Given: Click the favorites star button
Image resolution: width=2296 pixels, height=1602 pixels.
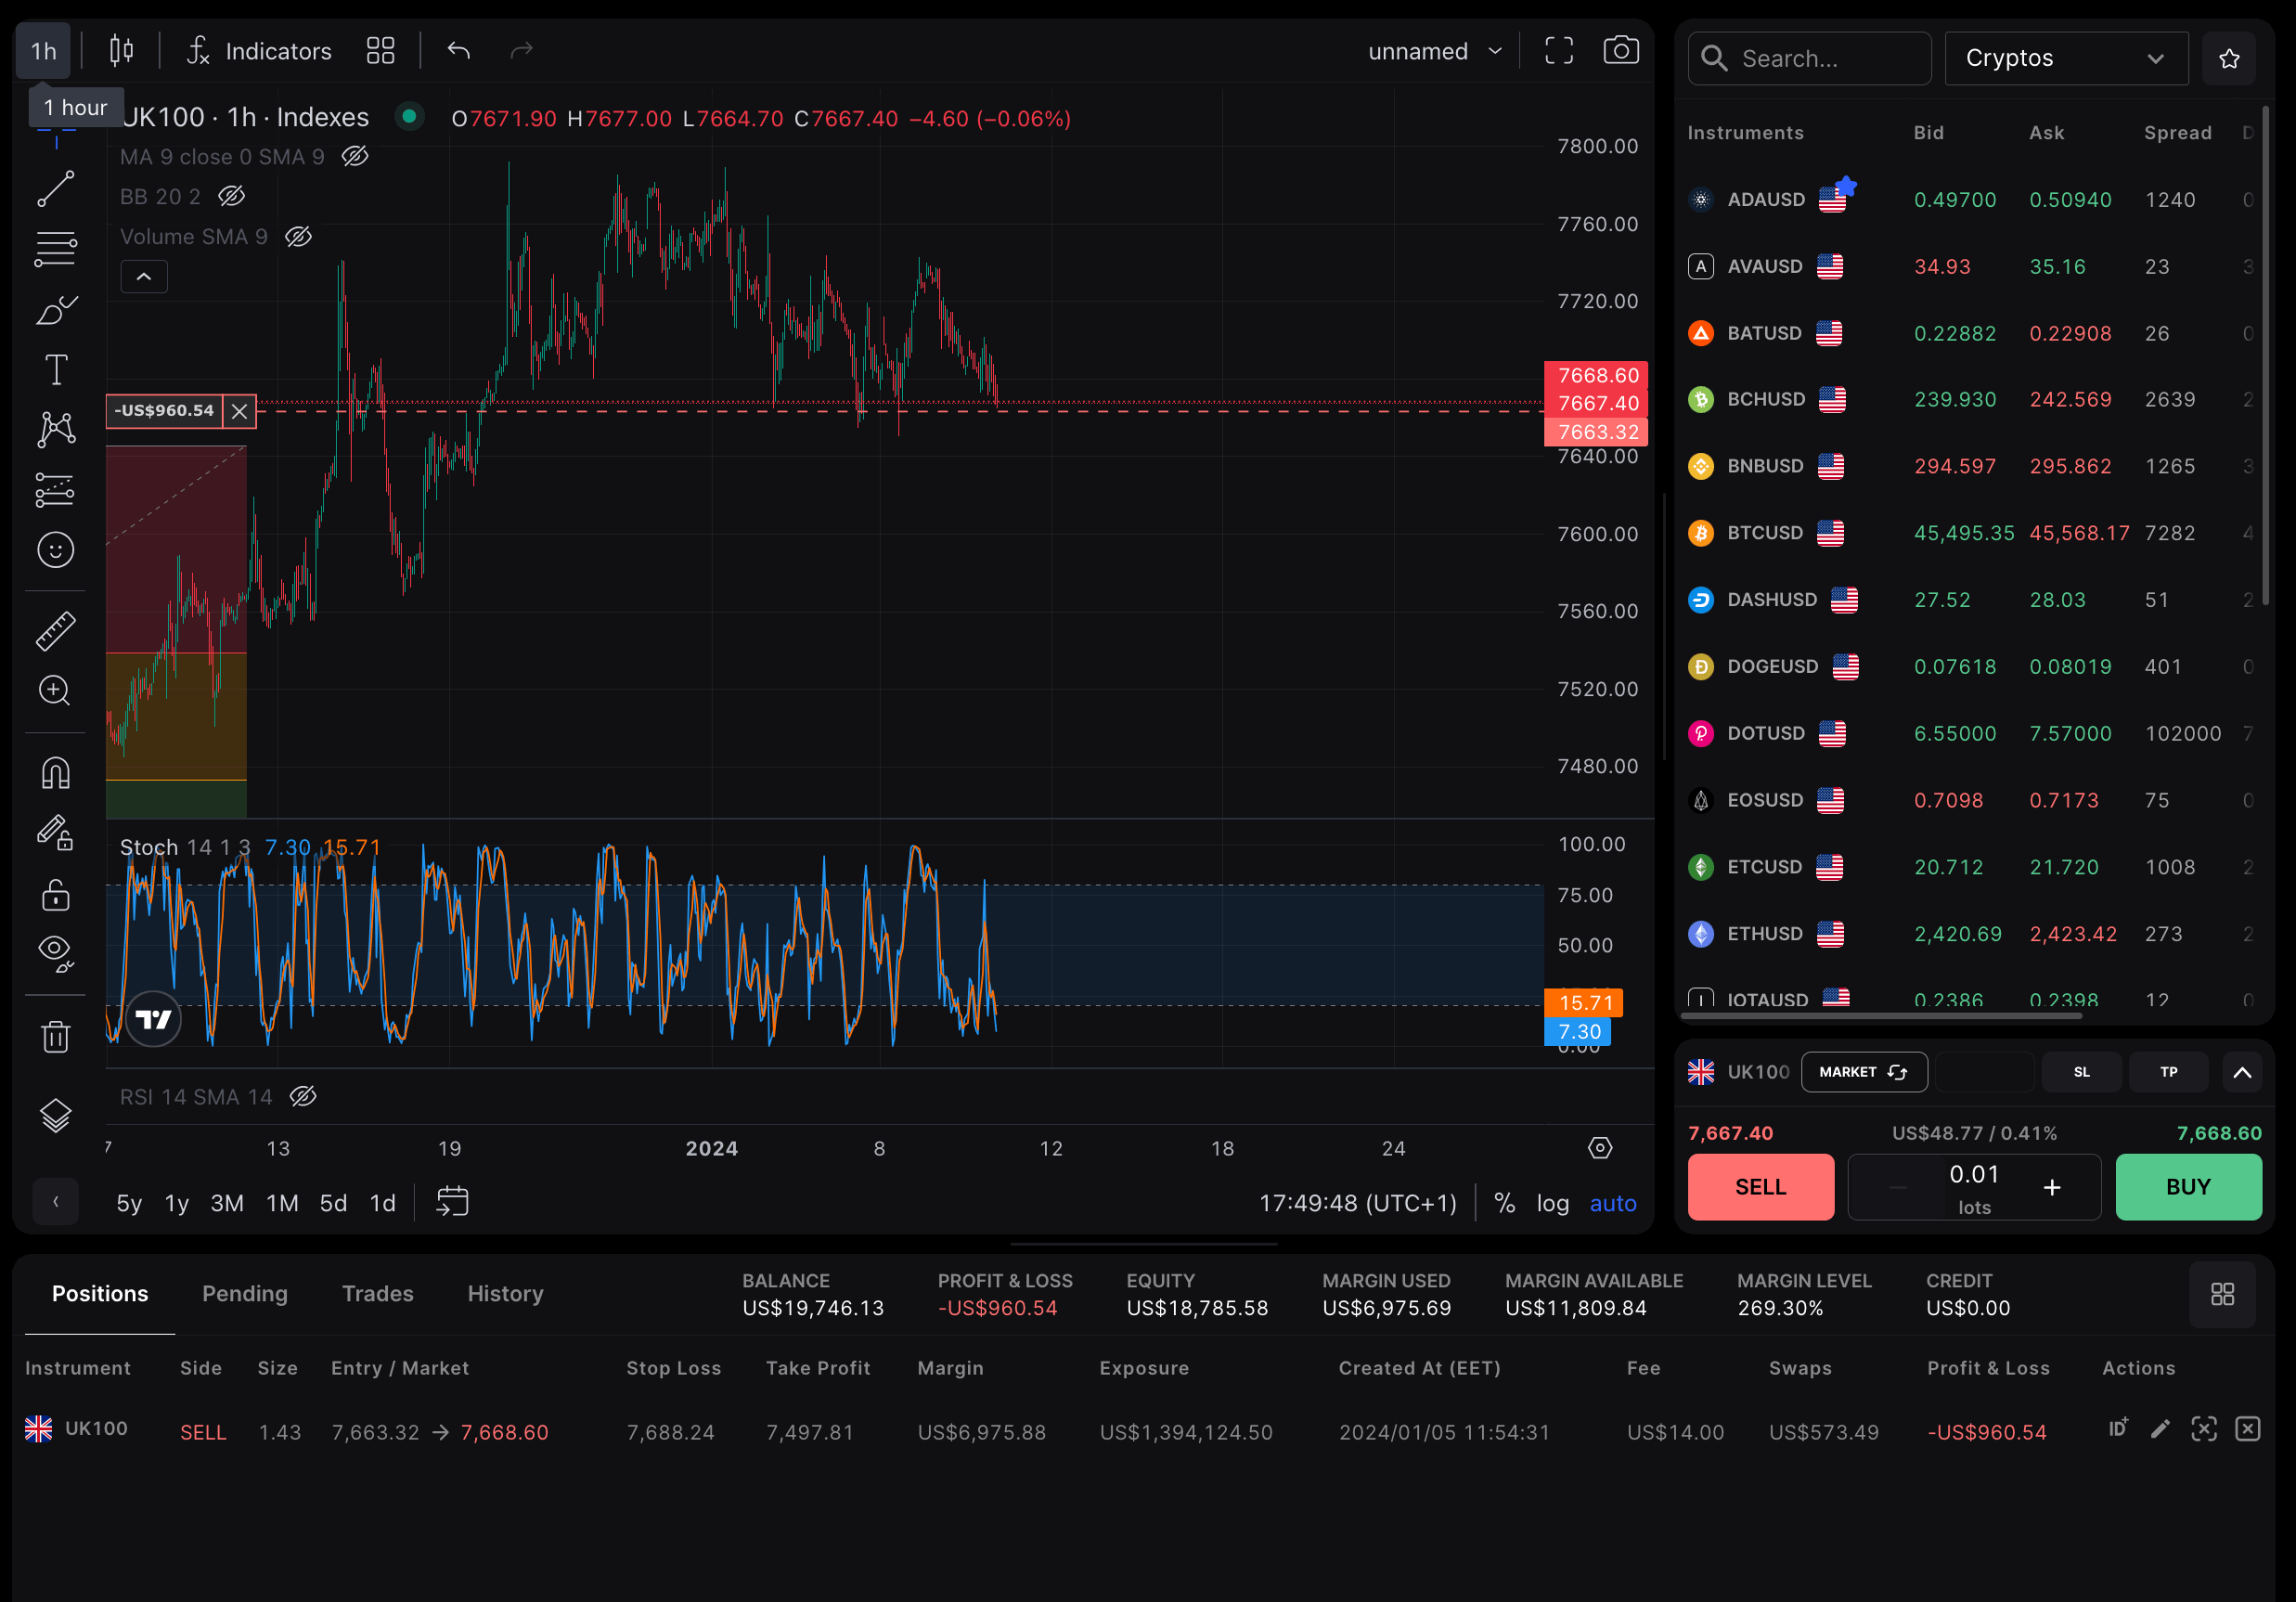Looking at the screenshot, I should tap(2228, 59).
